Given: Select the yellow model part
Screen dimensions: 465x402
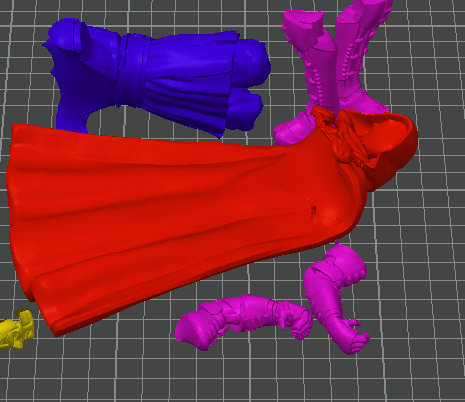Looking at the screenshot, I should (x=17, y=329).
